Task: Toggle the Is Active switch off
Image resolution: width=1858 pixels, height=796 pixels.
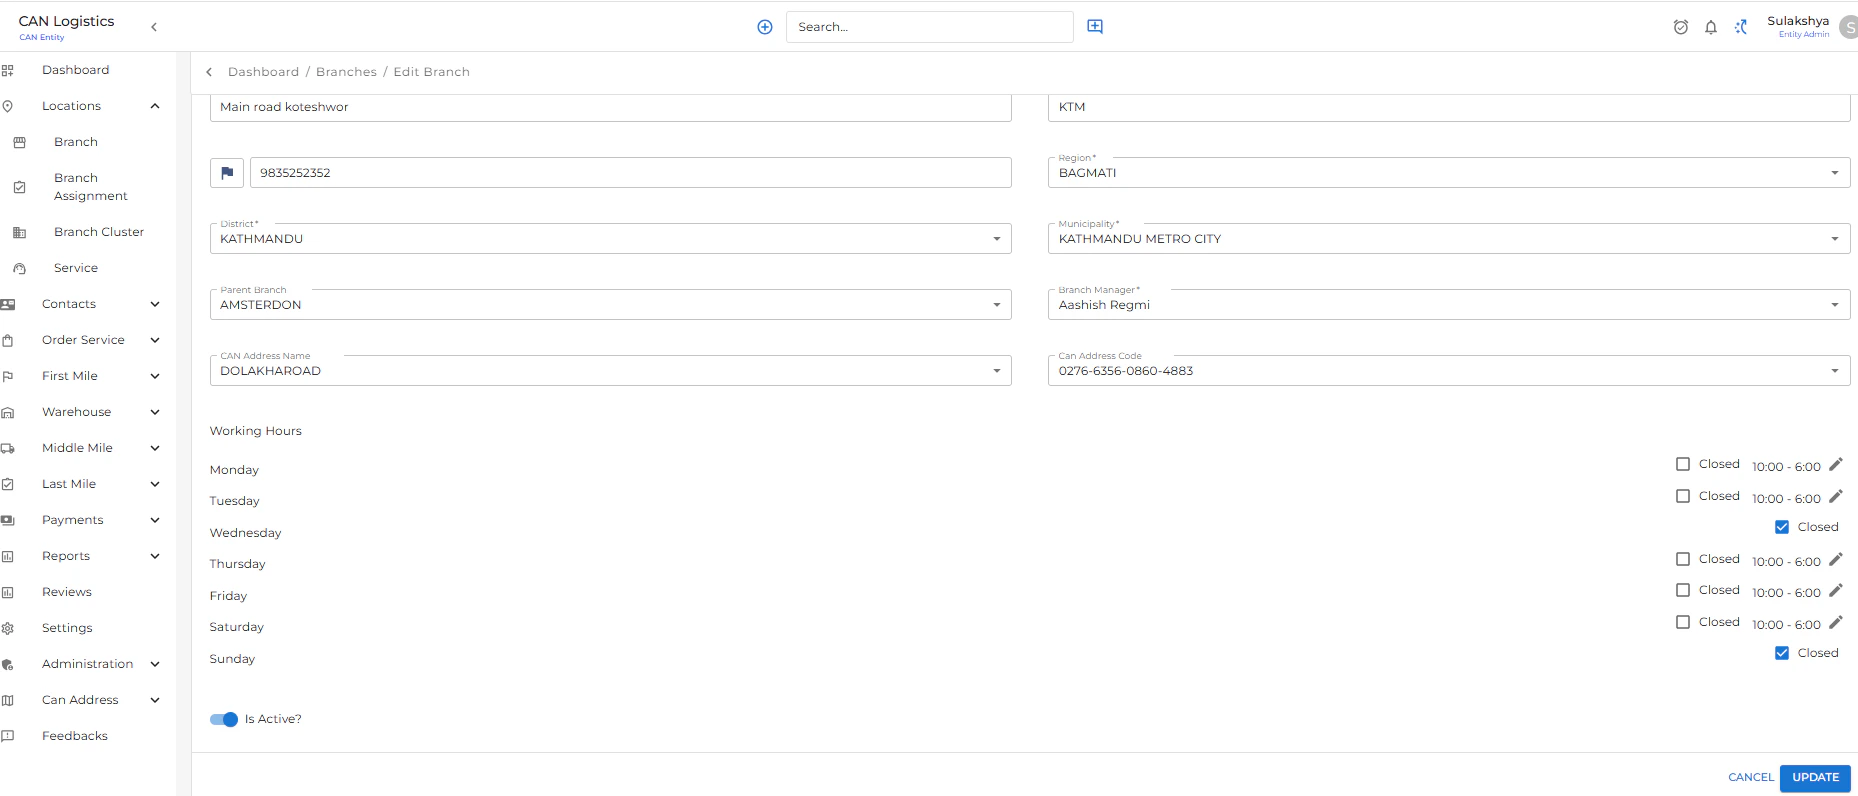Action: pos(224,719)
